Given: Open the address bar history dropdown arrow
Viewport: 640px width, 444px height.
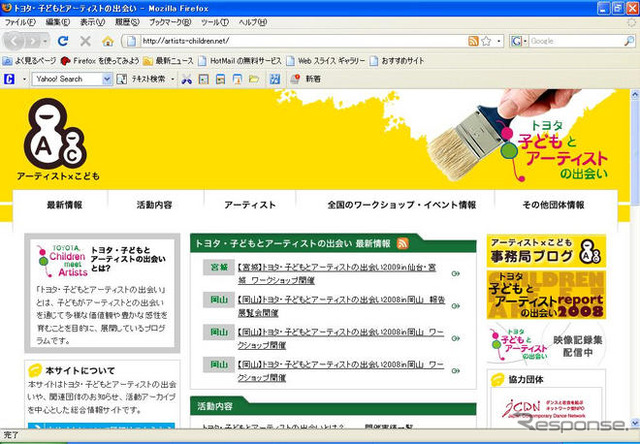Looking at the screenshot, I should [x=499, y=41].
